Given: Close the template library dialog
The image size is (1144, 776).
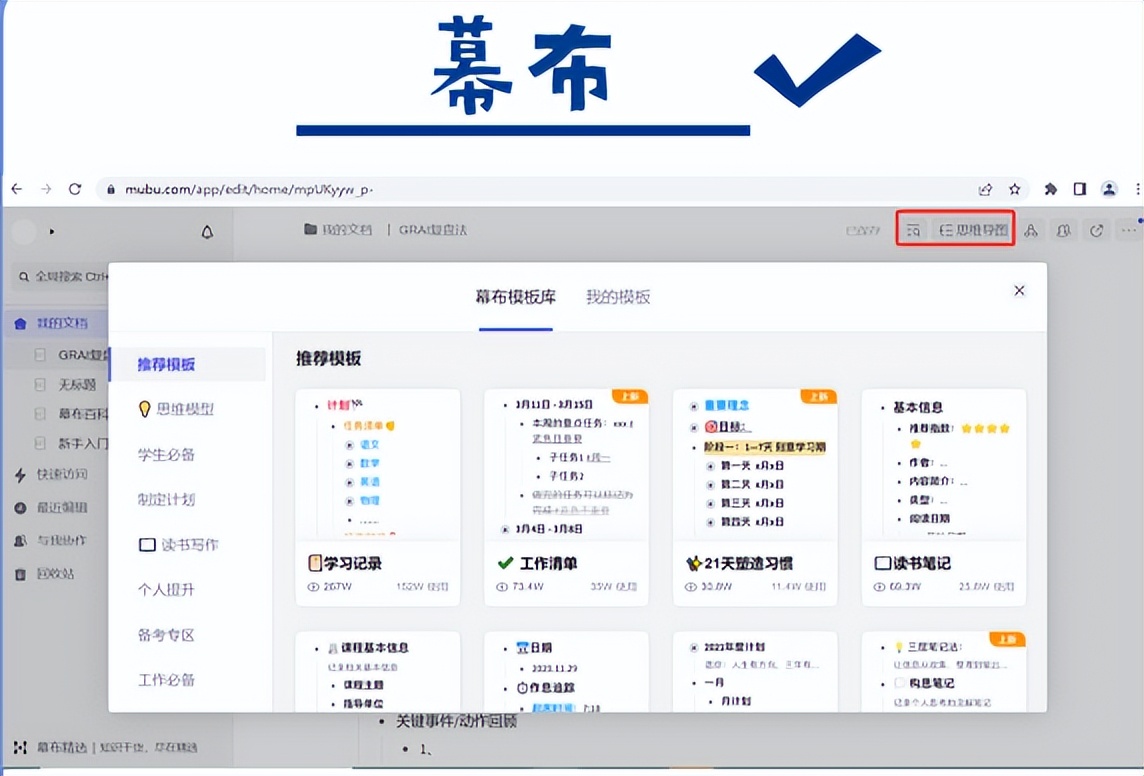Looking at the screenshot, I should coord(1019,290).
